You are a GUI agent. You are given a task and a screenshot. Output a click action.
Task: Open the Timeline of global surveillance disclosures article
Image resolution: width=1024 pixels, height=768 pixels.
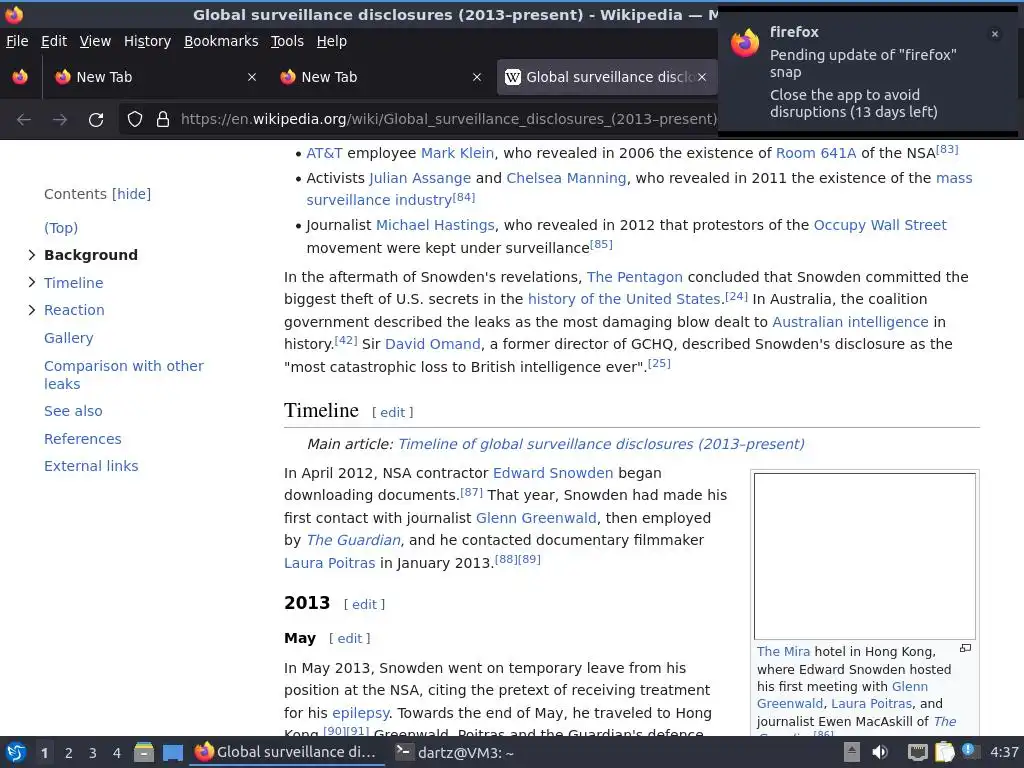pos(601,444)
